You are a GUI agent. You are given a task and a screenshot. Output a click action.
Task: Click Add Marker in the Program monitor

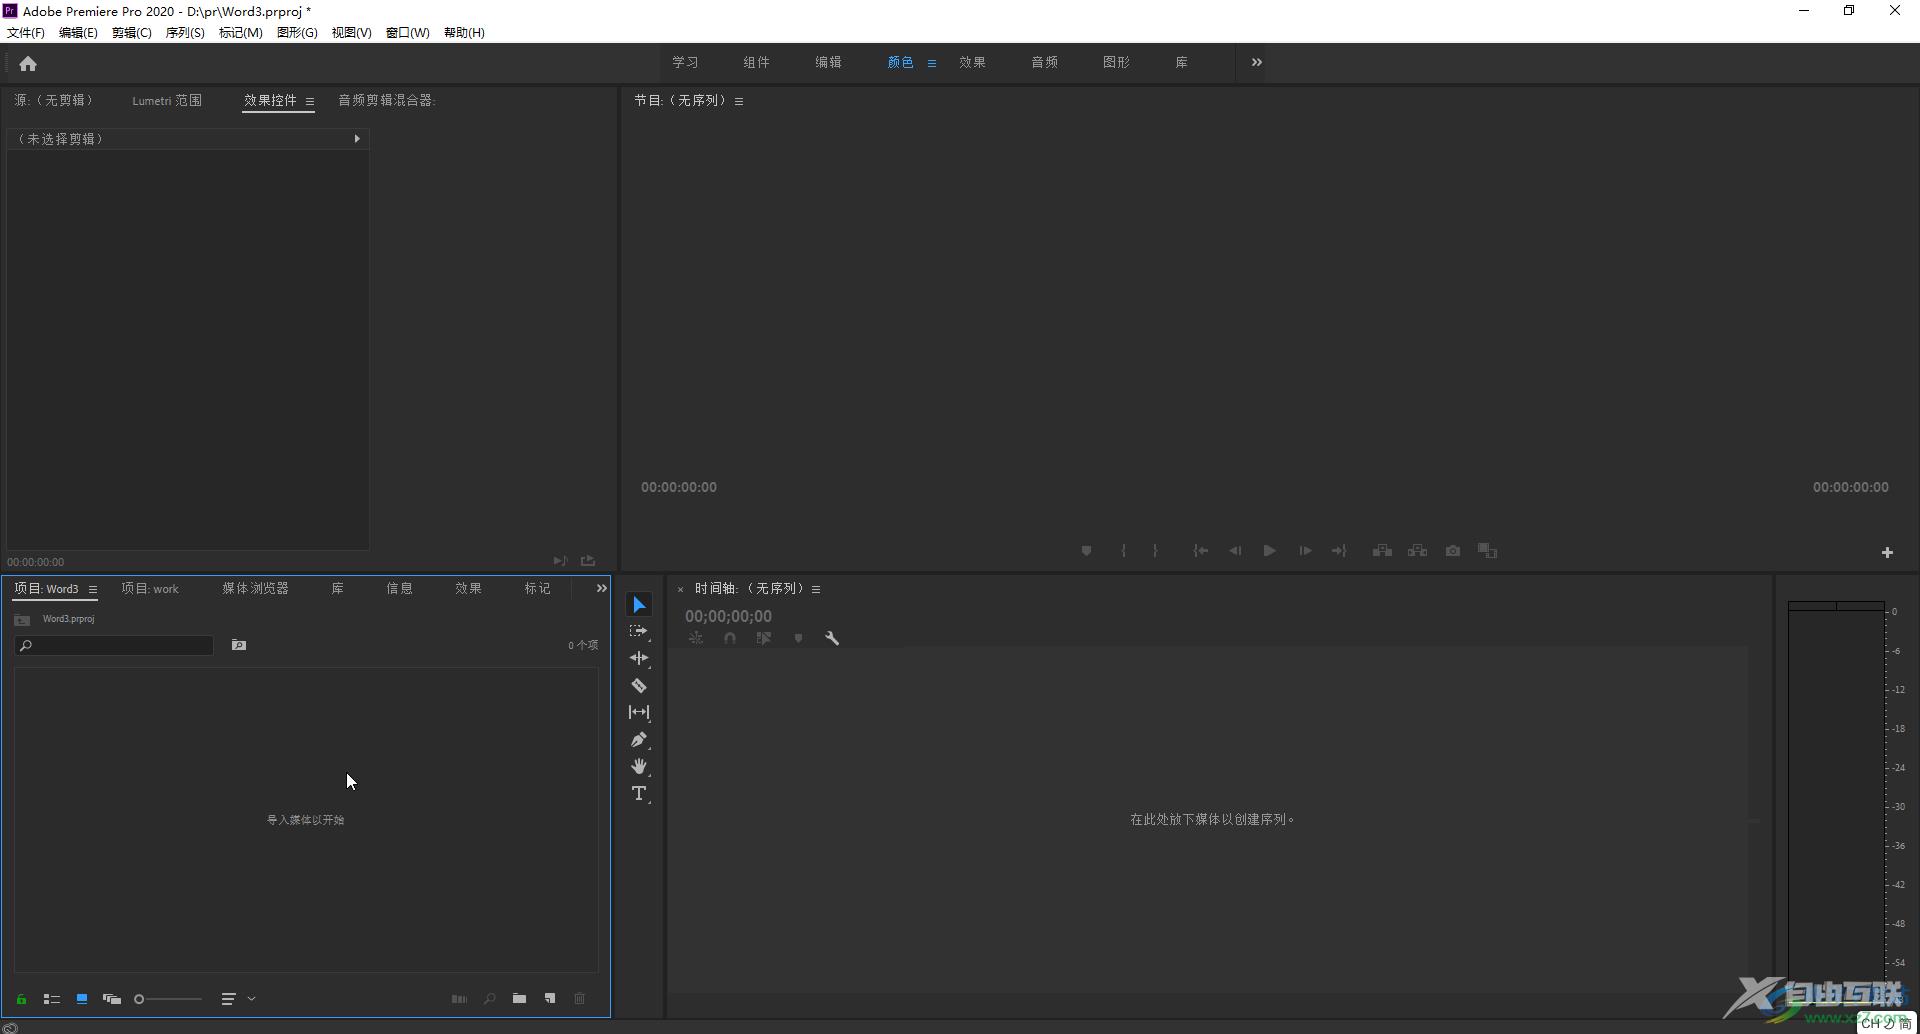pos(1086,551)
